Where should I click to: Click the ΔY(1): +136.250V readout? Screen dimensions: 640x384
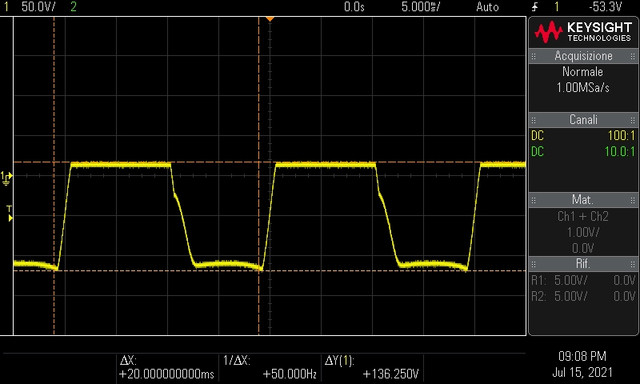pyautogui.click(x=372, y=367)
